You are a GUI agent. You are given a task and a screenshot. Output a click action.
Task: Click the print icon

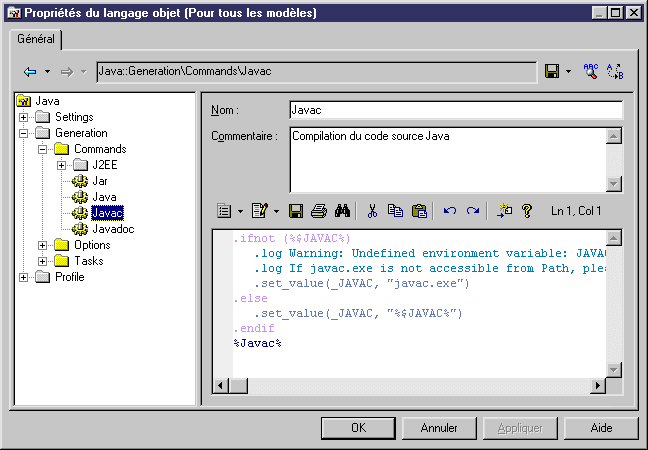tap(319, 211)
